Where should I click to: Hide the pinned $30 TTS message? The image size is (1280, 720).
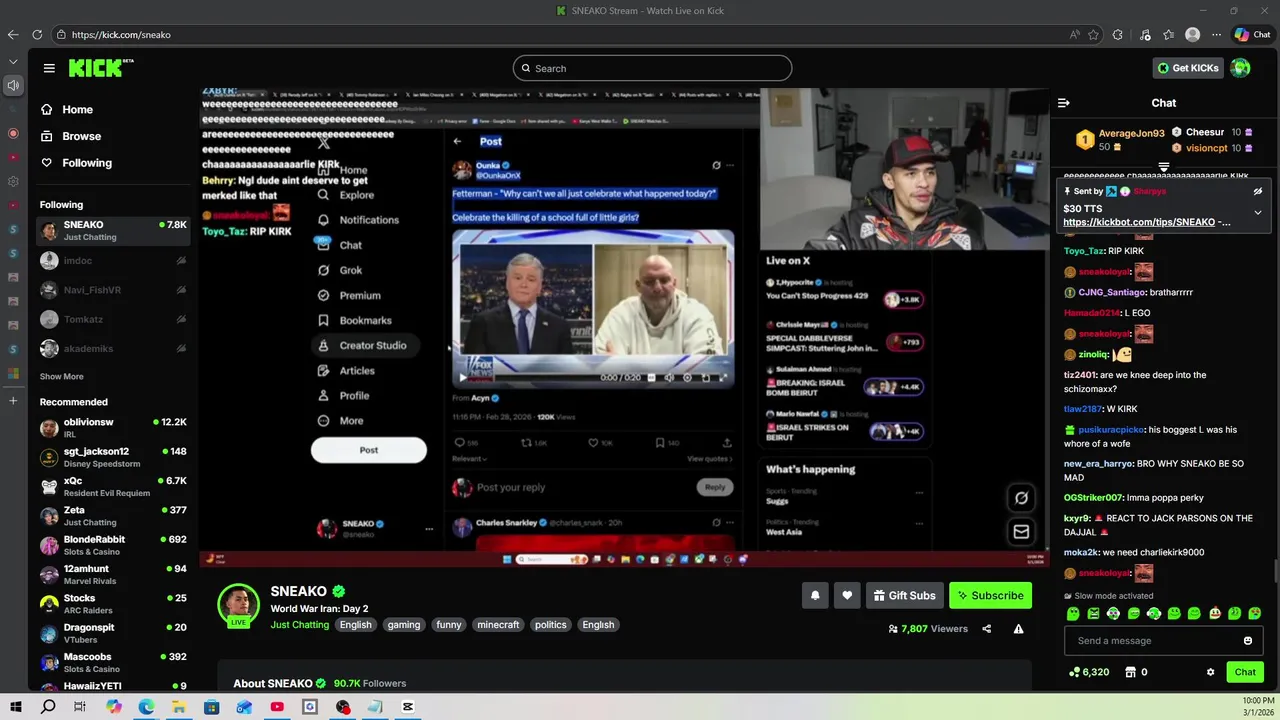click(1258, 191)
